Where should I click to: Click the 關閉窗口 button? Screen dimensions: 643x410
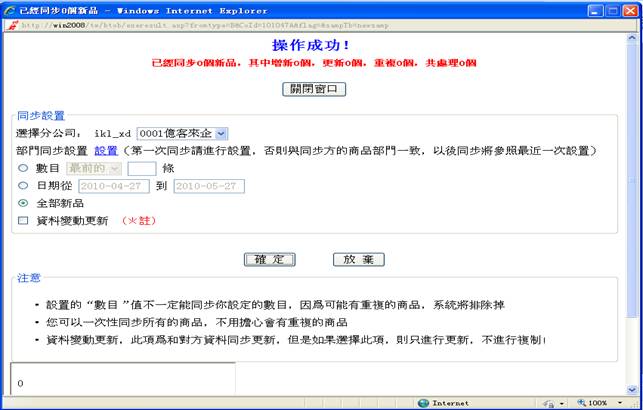coord(315,89)
